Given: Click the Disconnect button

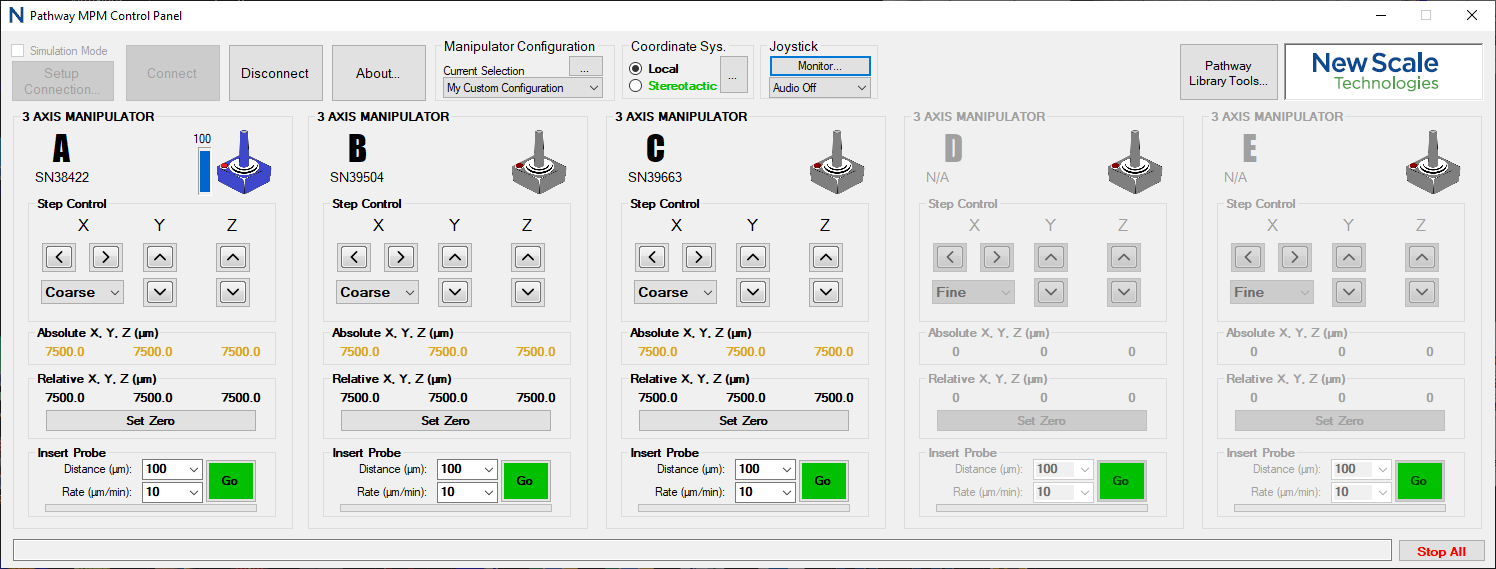Looking at the screenshot, I should pos(275,73).
